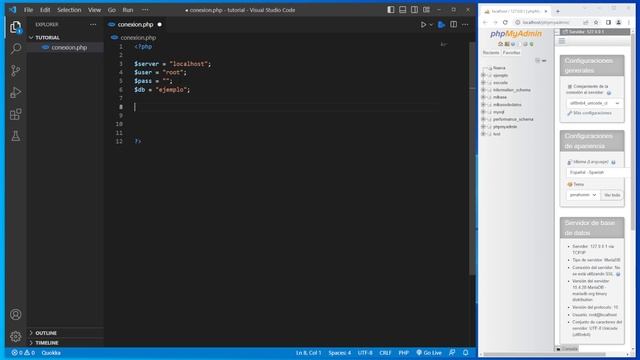This screenshot has width=640, height=360.
Task: Open the run options dropdown arrow
Action: click(431, 25)
